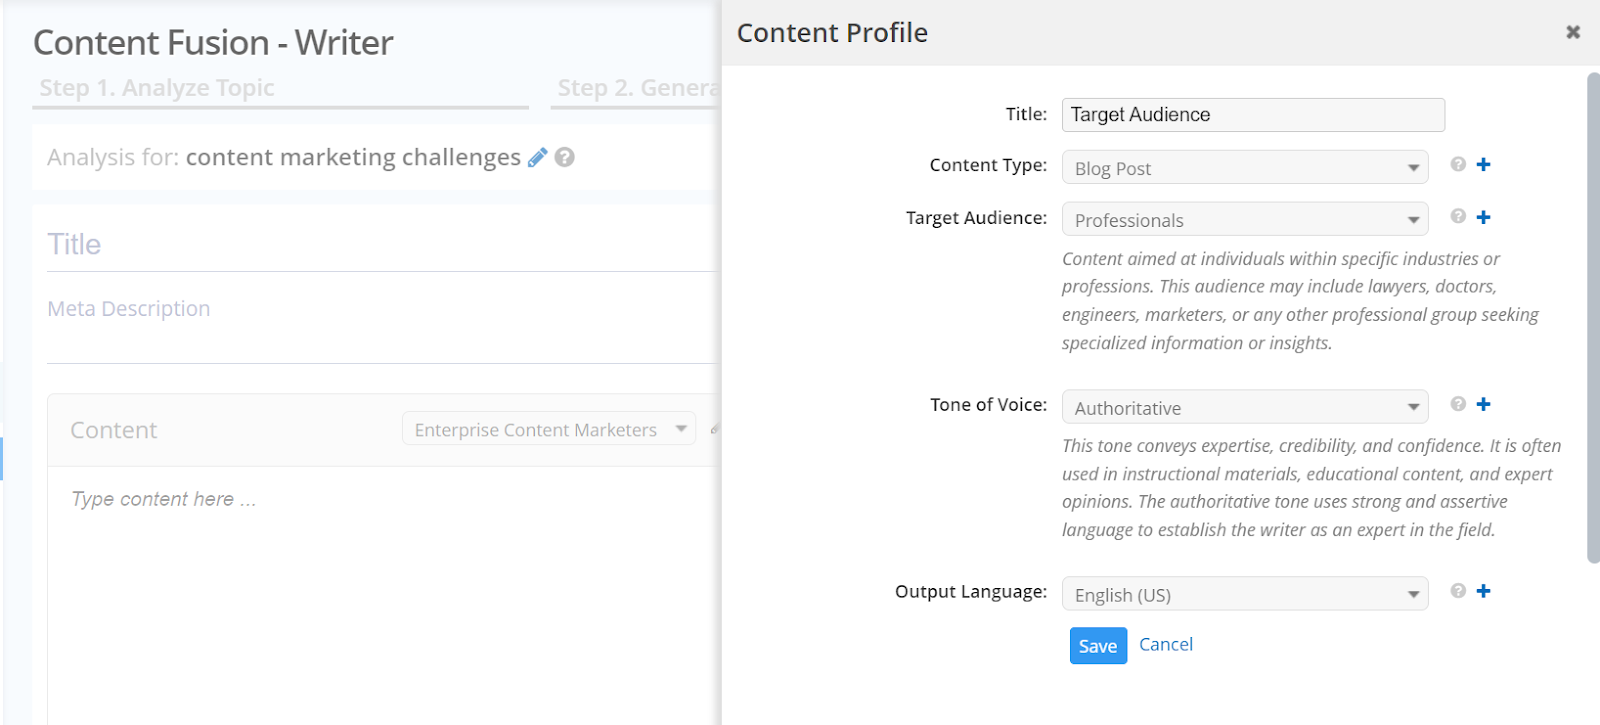Change Output Language English (US) dropdown
Viewport: 1600px width, 725px height.
(1245, 595)
